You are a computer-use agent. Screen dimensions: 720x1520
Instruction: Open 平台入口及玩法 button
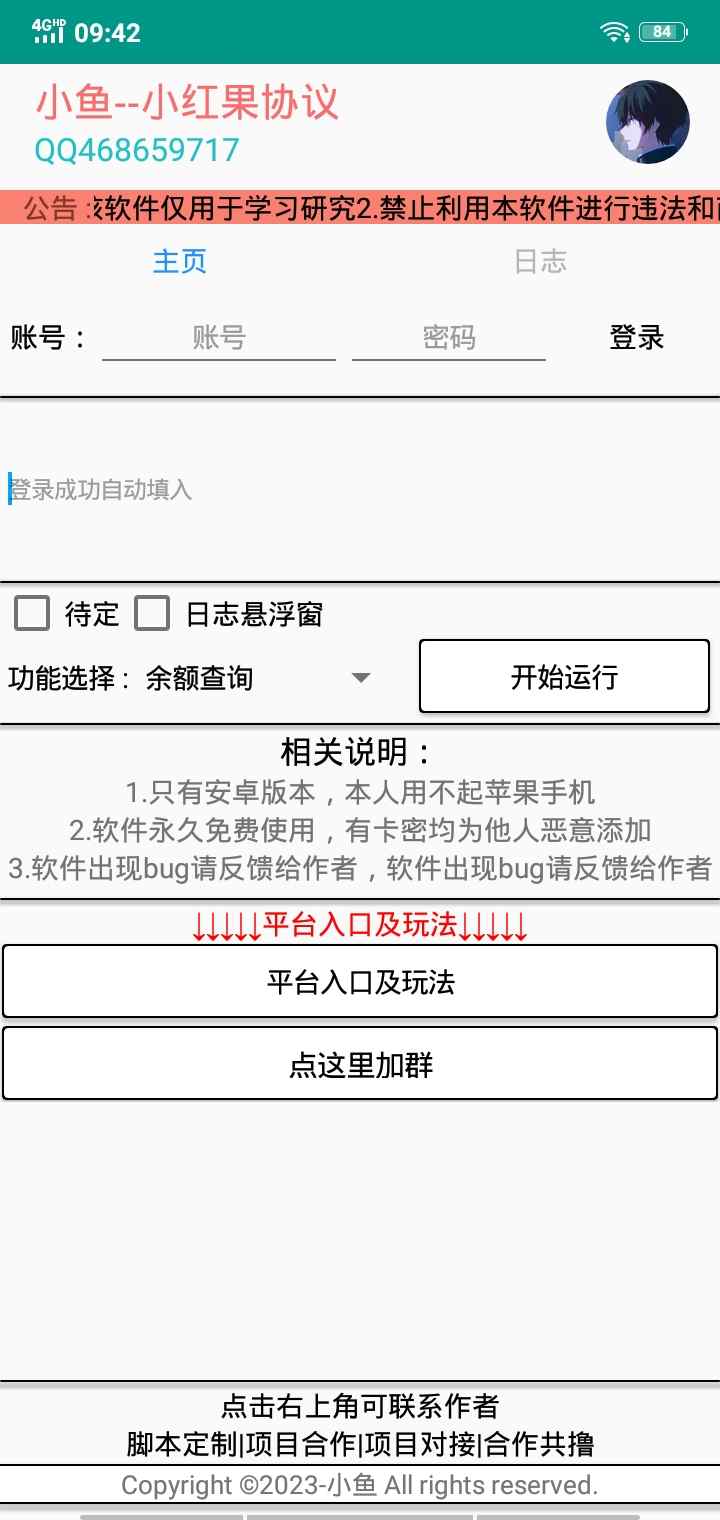[360, 981]
